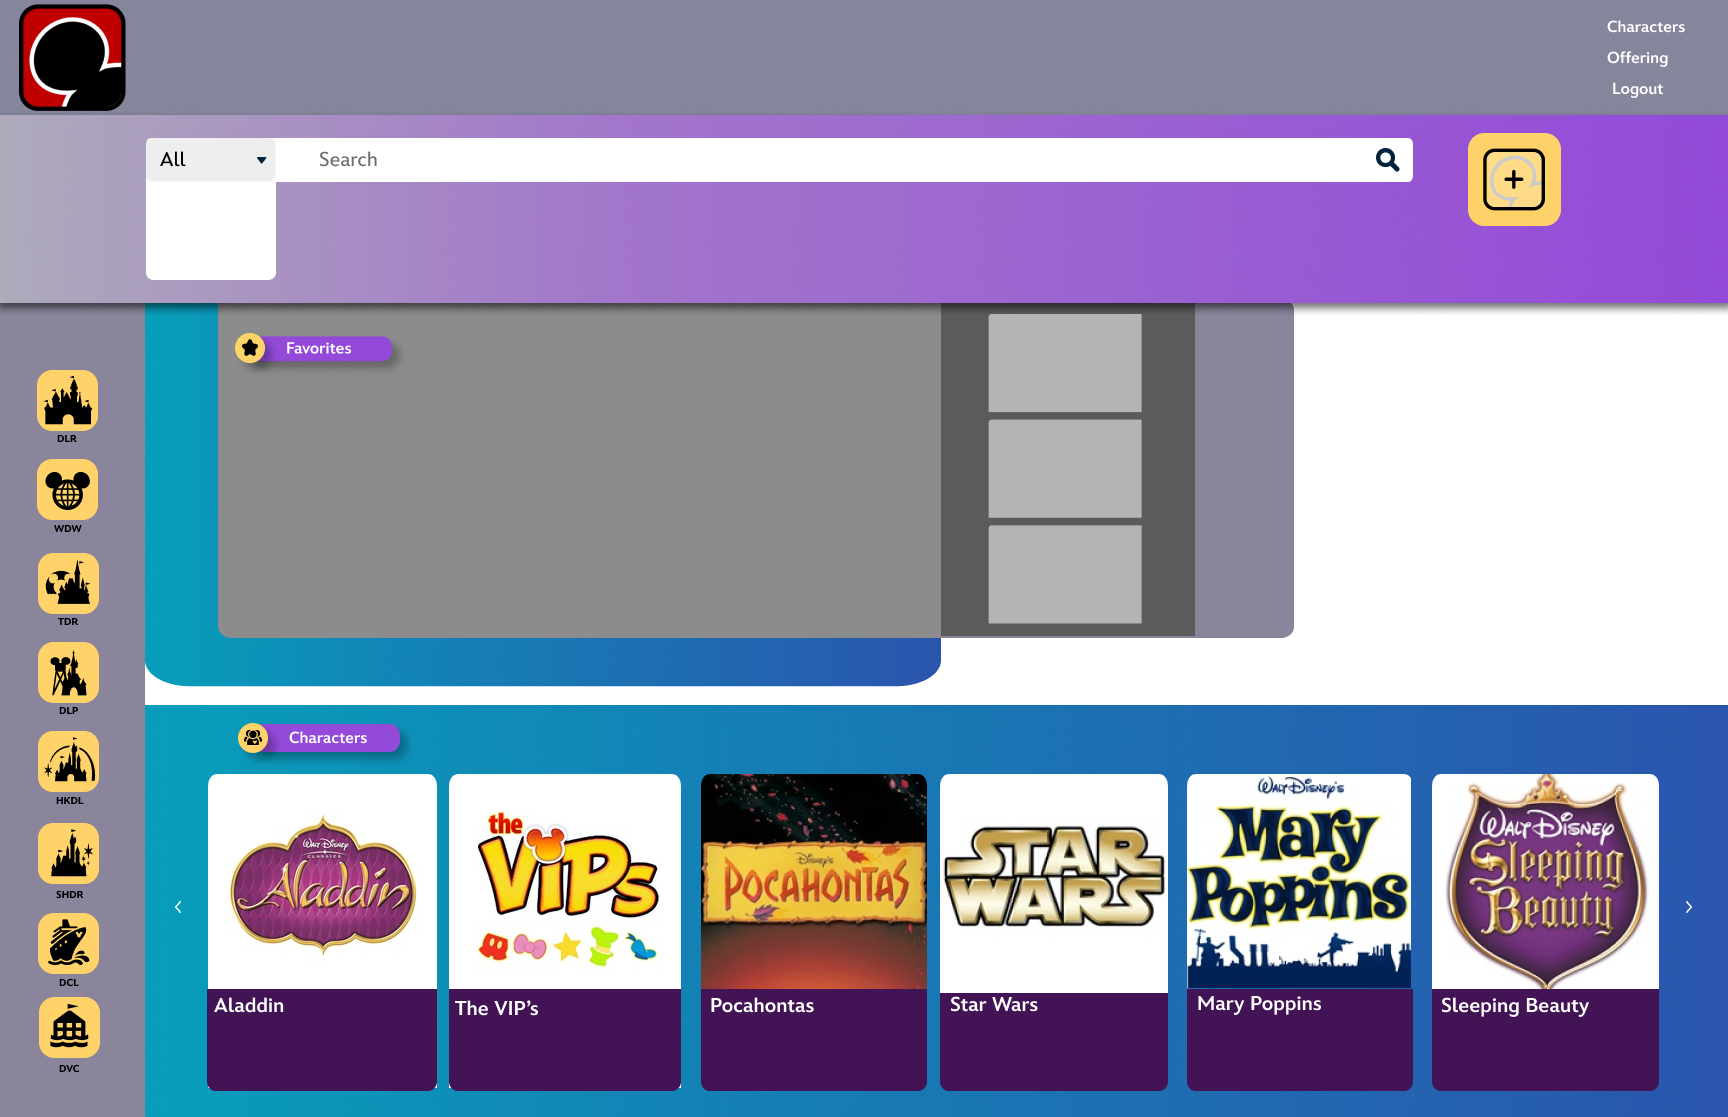1728x1117 pixels.
Task: Click the red Mickey silhouette app logo
Action: tap(72, 57)
